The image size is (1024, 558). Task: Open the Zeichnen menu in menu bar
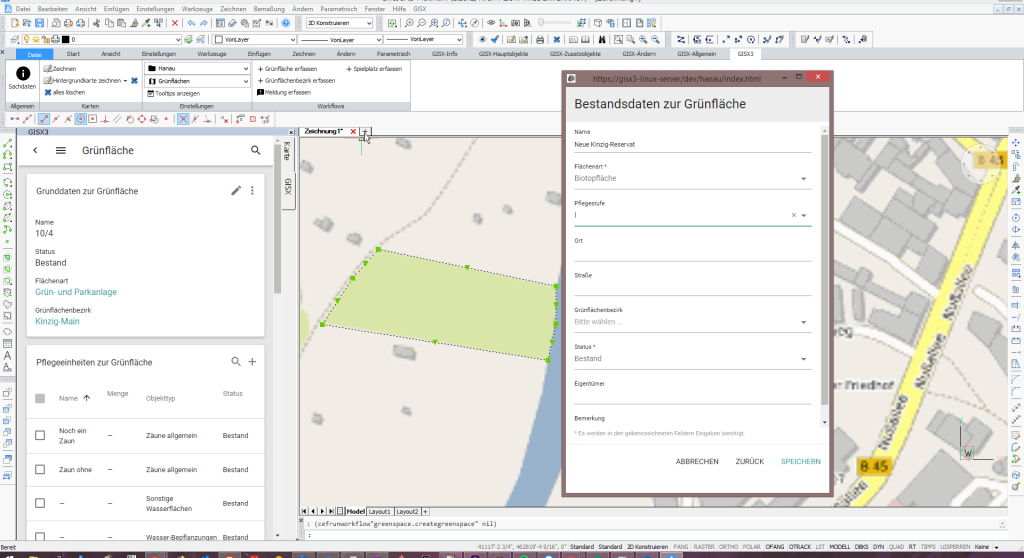[232, 9]
